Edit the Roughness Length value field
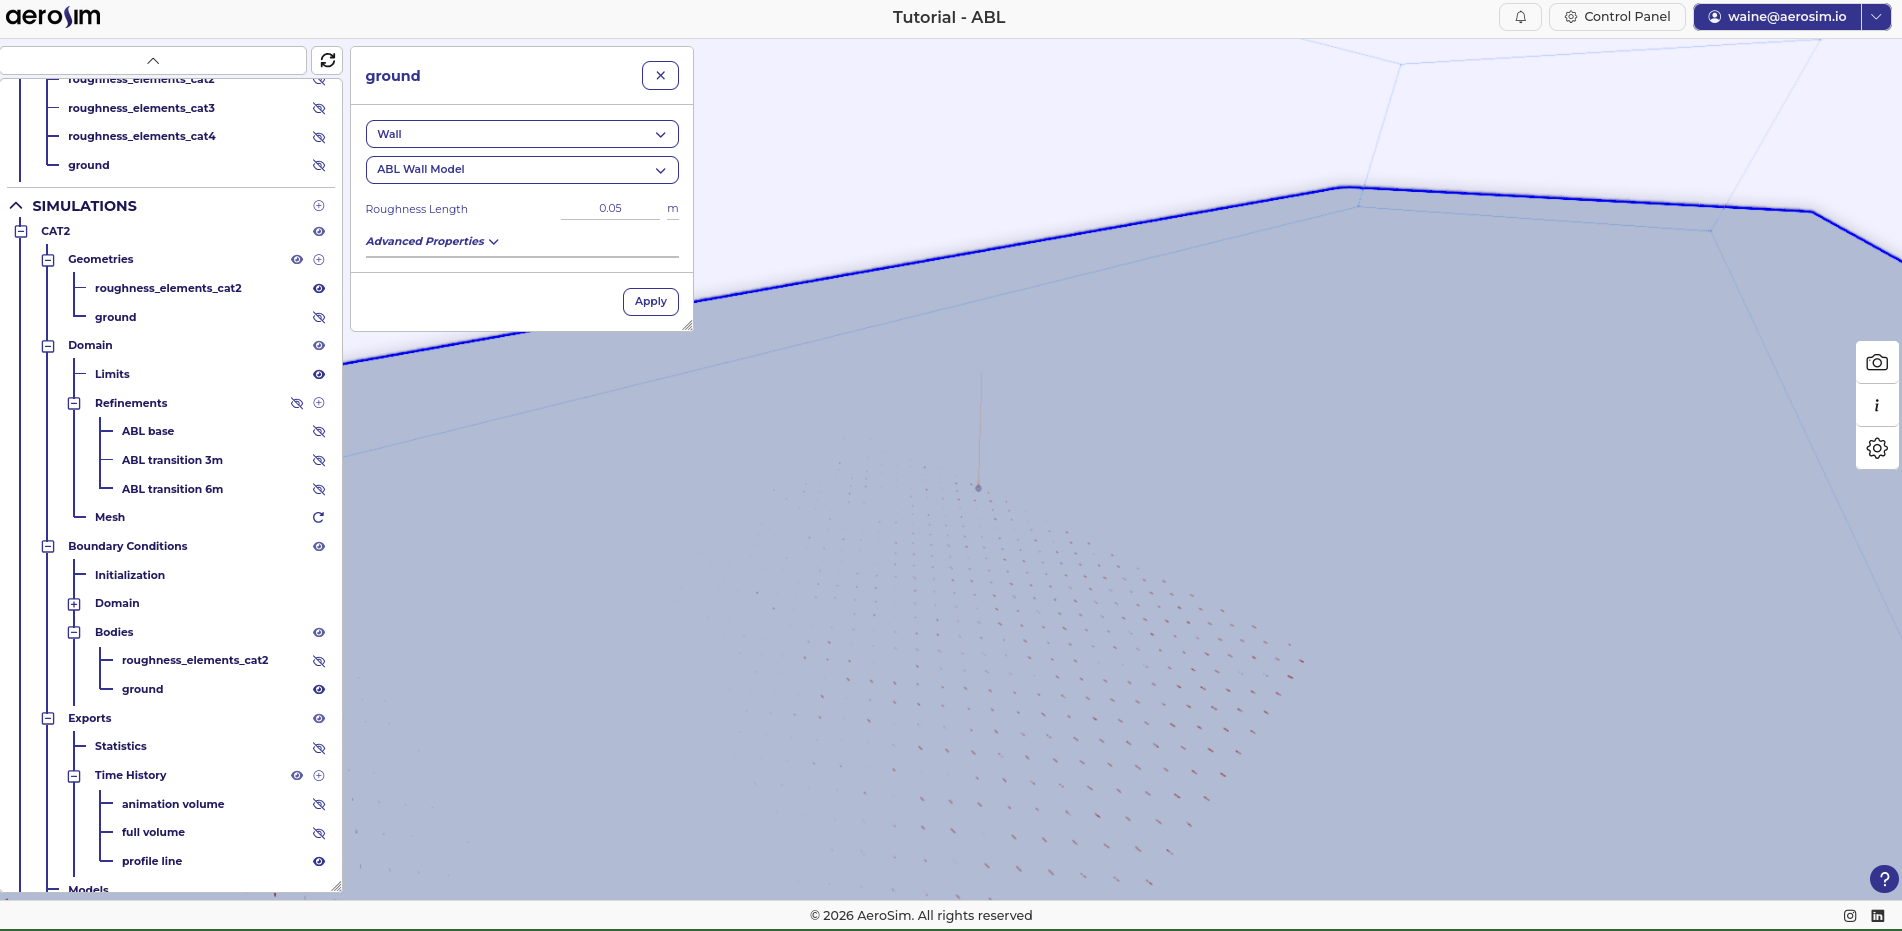The height and width of the screenshot is (931, 1902). [x=610, y=209]
